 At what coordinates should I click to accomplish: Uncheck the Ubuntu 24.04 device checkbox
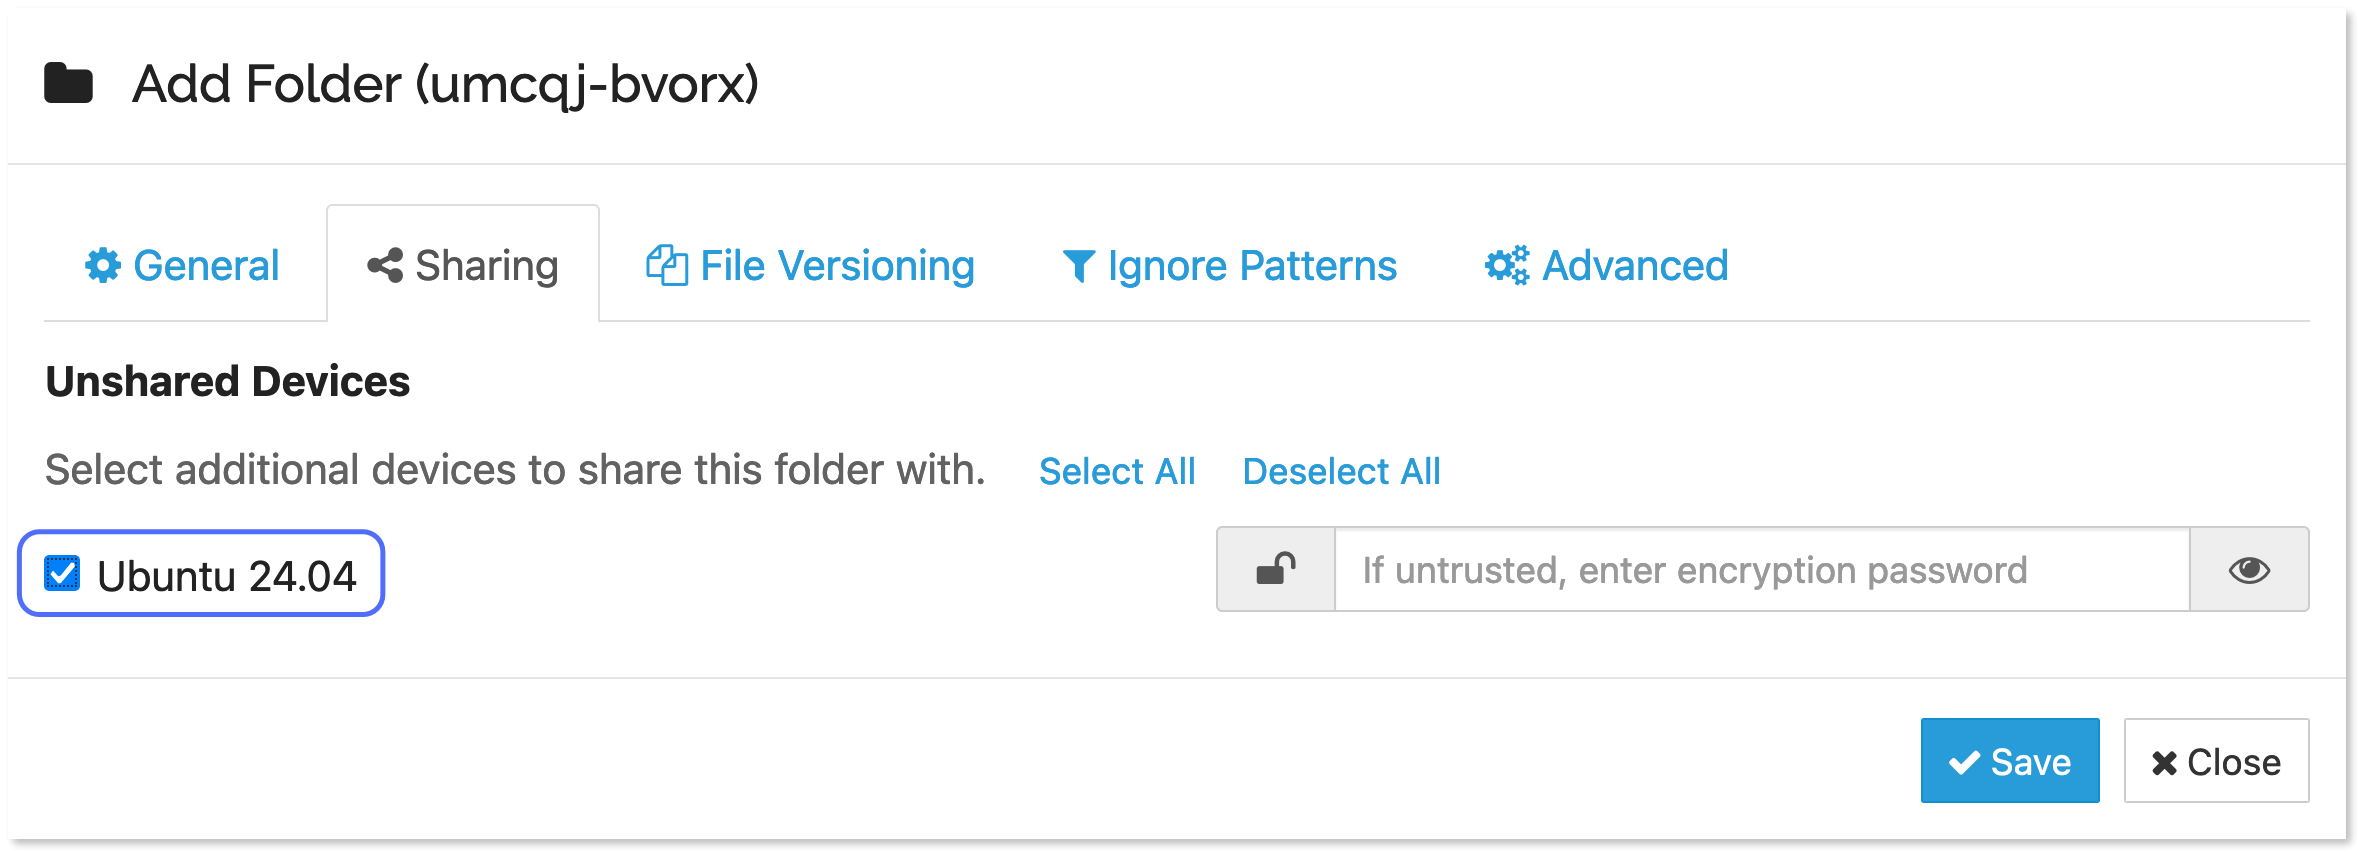click(x=62, y=572)
